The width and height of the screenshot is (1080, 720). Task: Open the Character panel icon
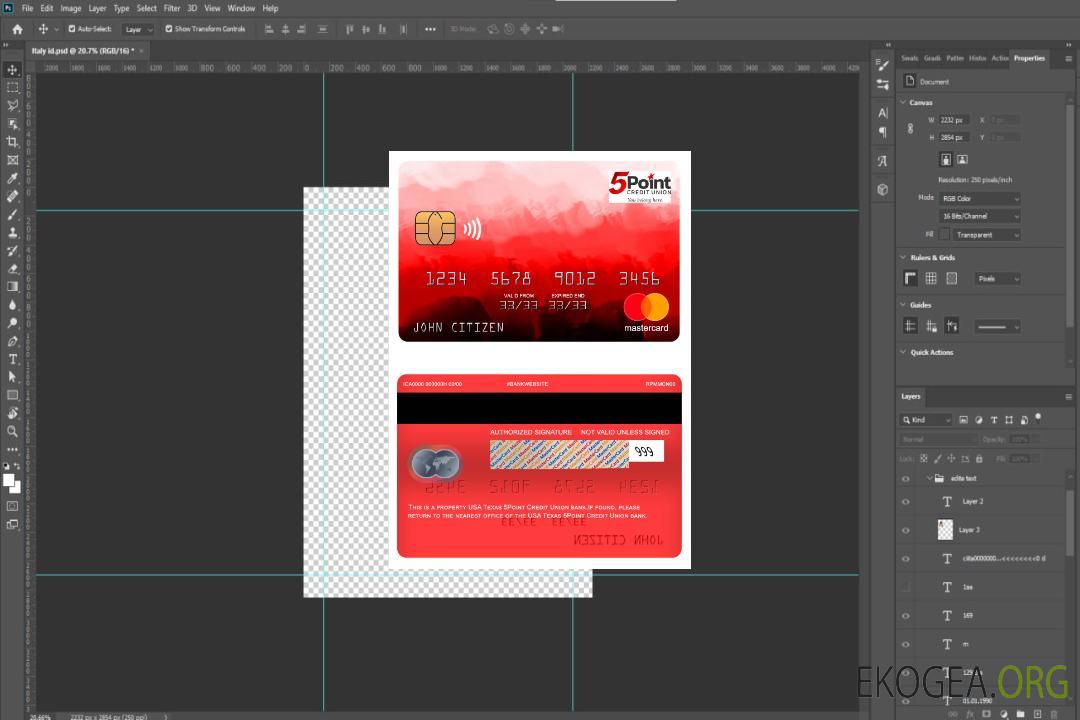[883, 112]
